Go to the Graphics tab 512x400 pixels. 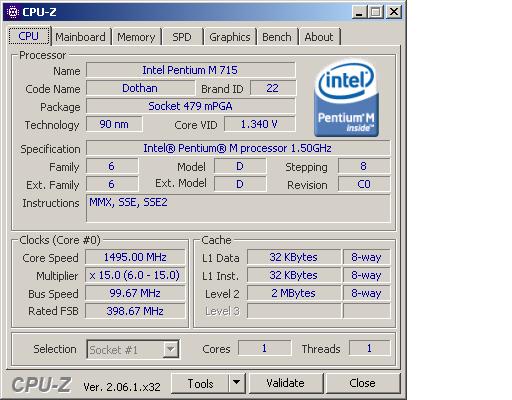pos(230,37)
